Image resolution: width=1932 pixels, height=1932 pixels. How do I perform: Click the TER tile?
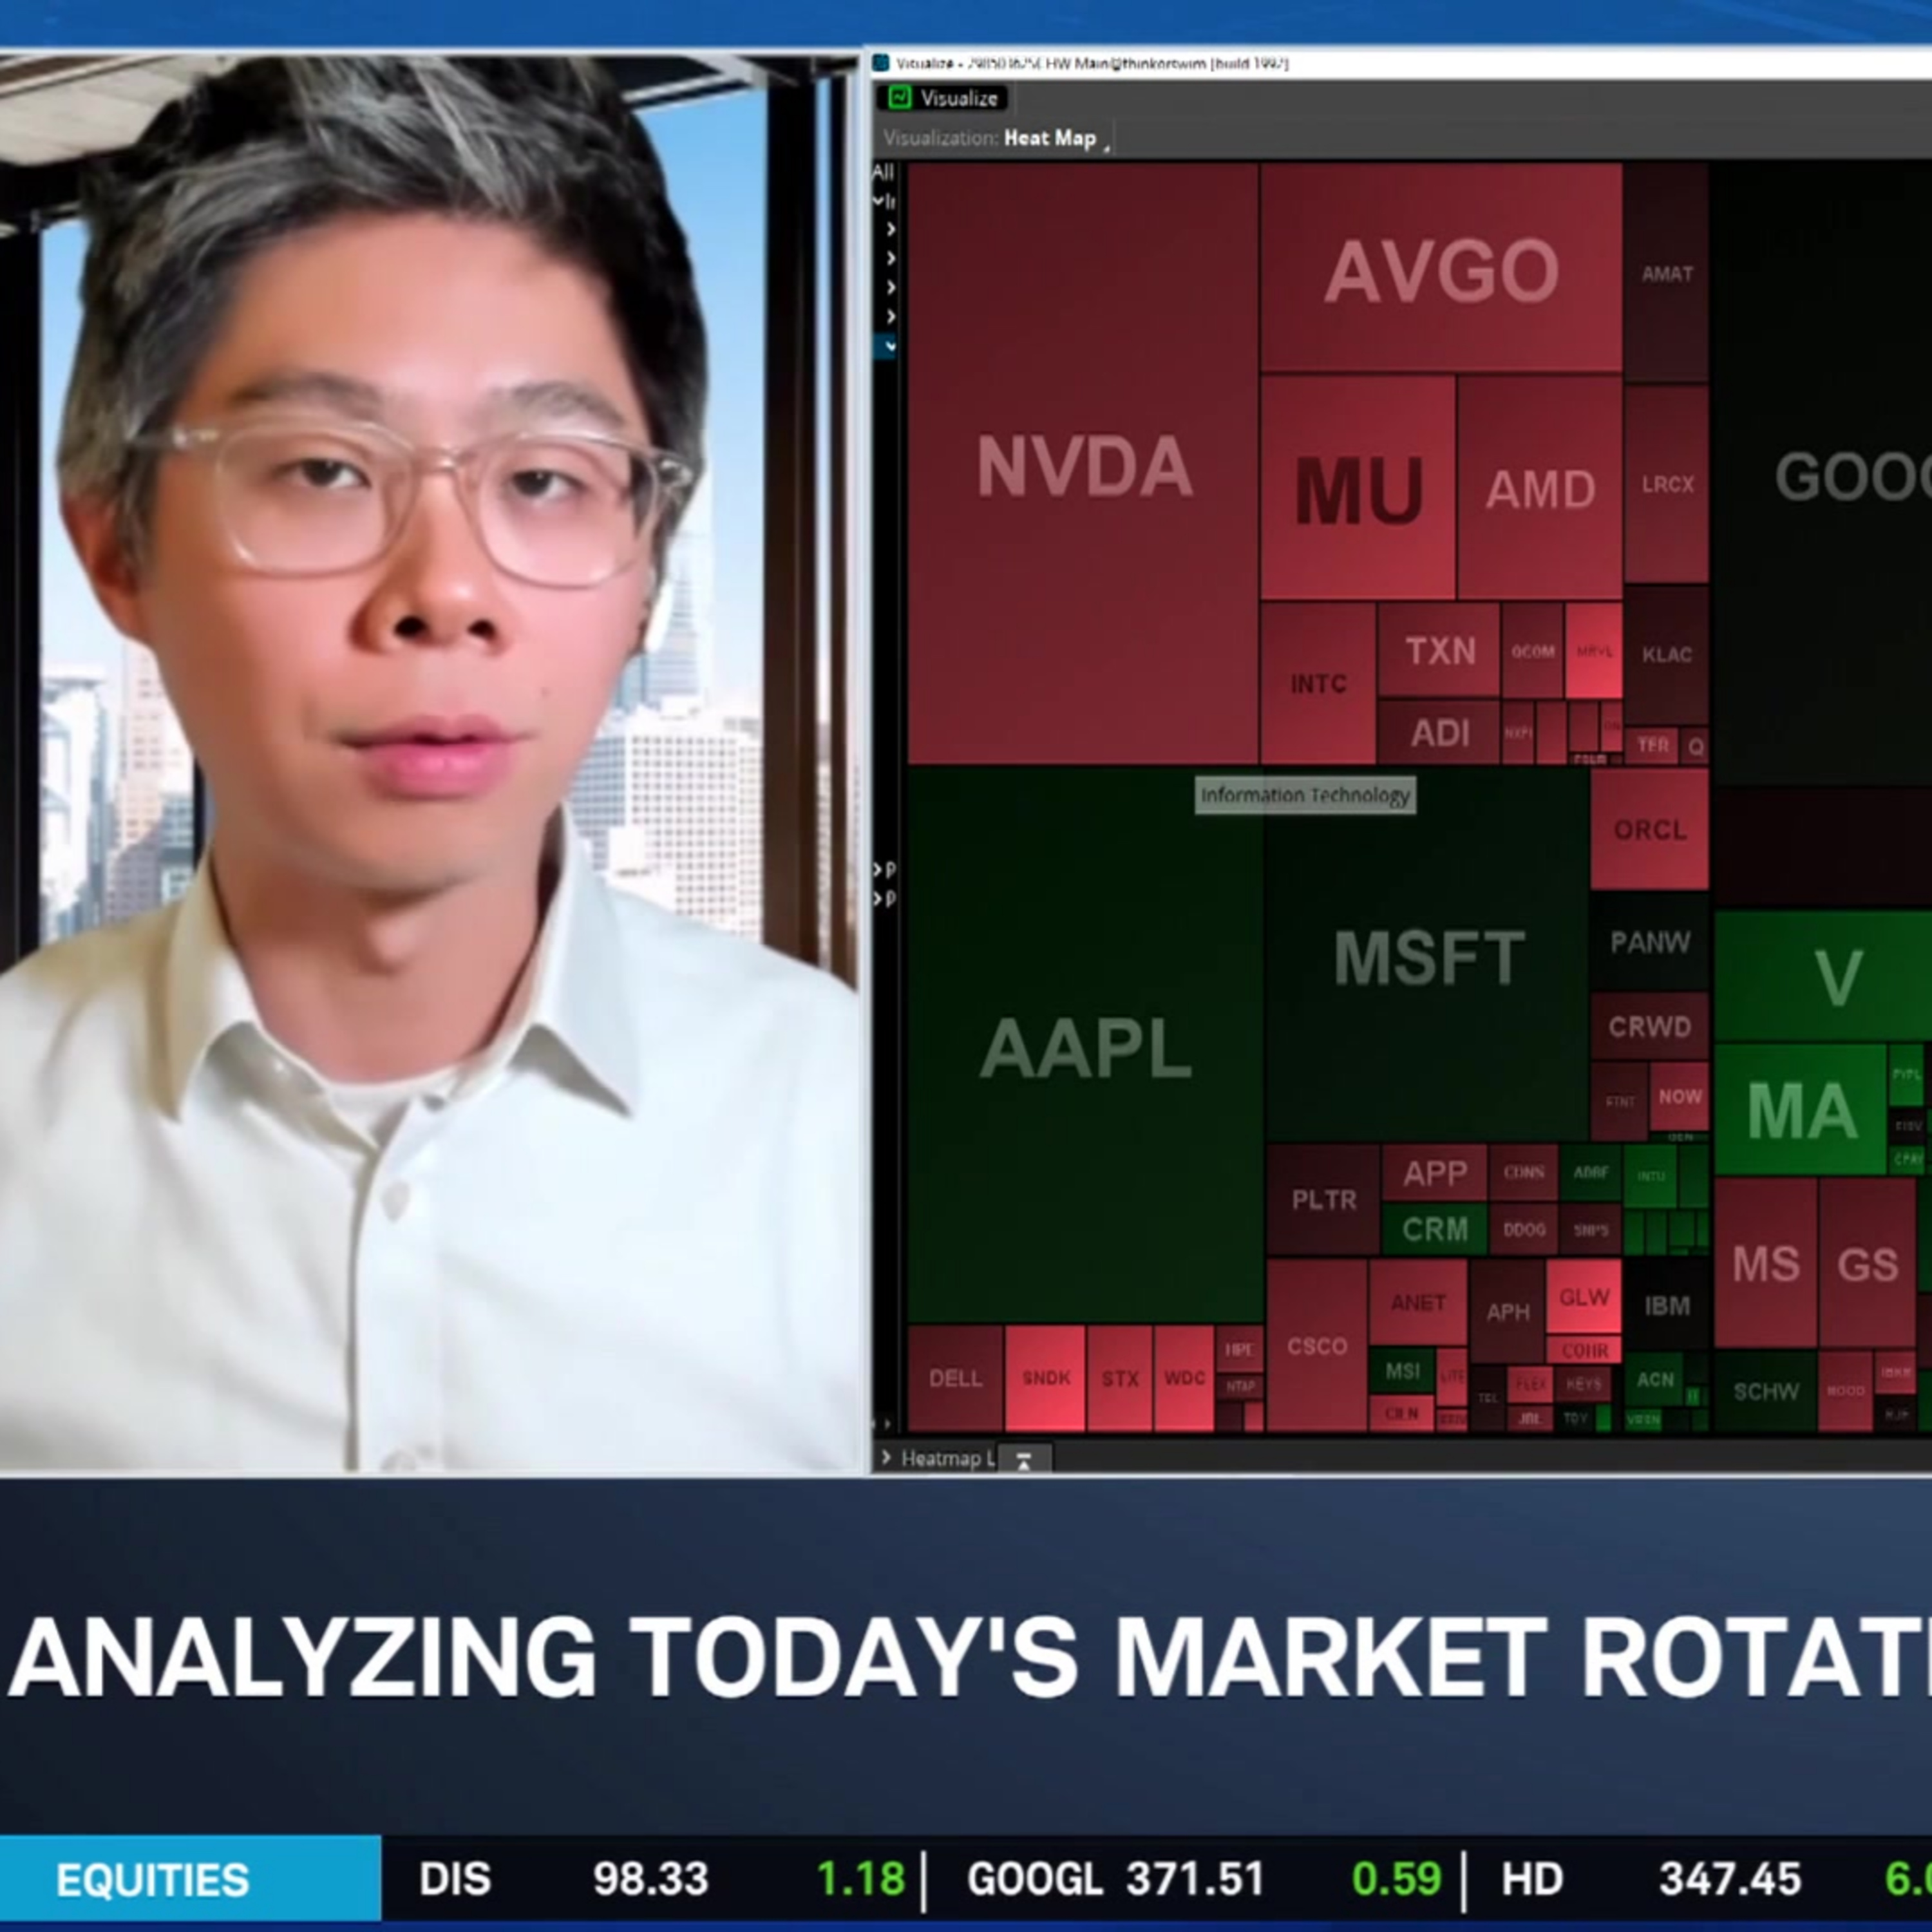coord(1653,745)
